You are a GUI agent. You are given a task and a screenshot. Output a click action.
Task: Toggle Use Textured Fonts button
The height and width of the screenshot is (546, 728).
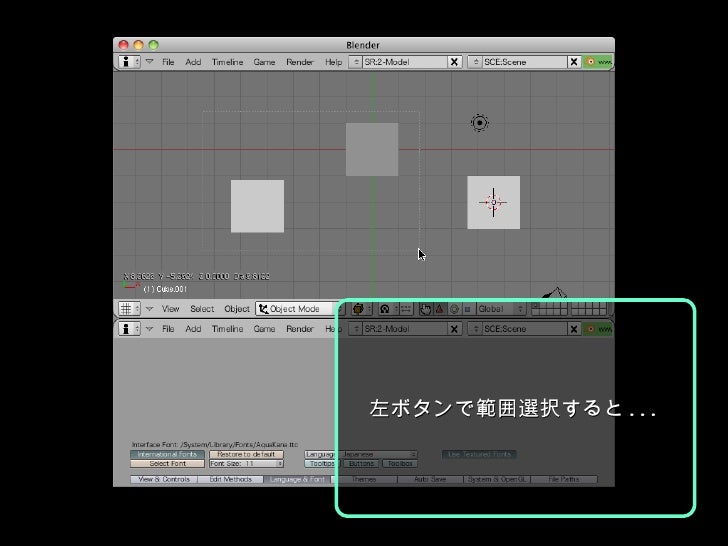click(x=479, y=454)
